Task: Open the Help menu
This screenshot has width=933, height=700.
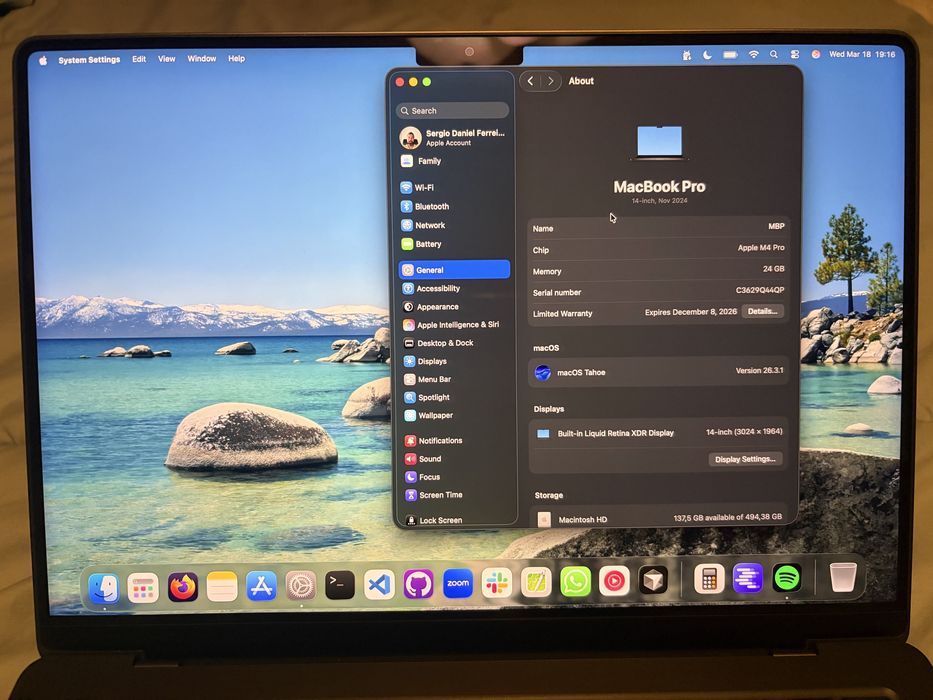Action: [236, 58]
